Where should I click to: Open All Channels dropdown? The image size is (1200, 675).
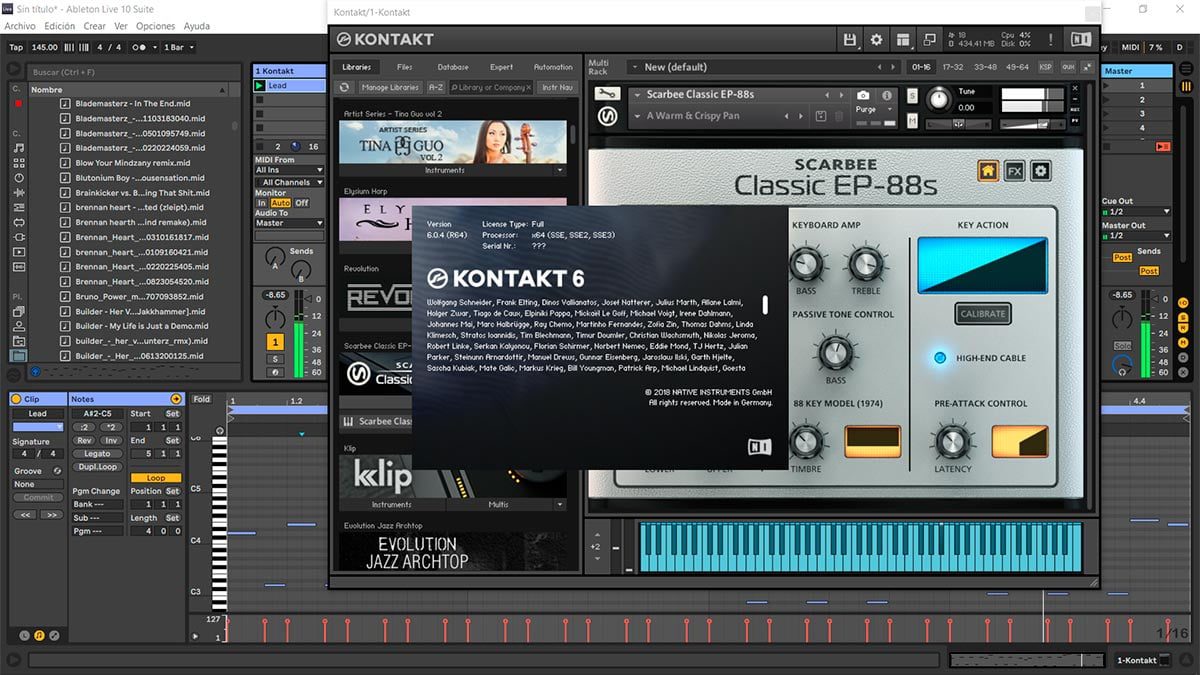point(289,183)
